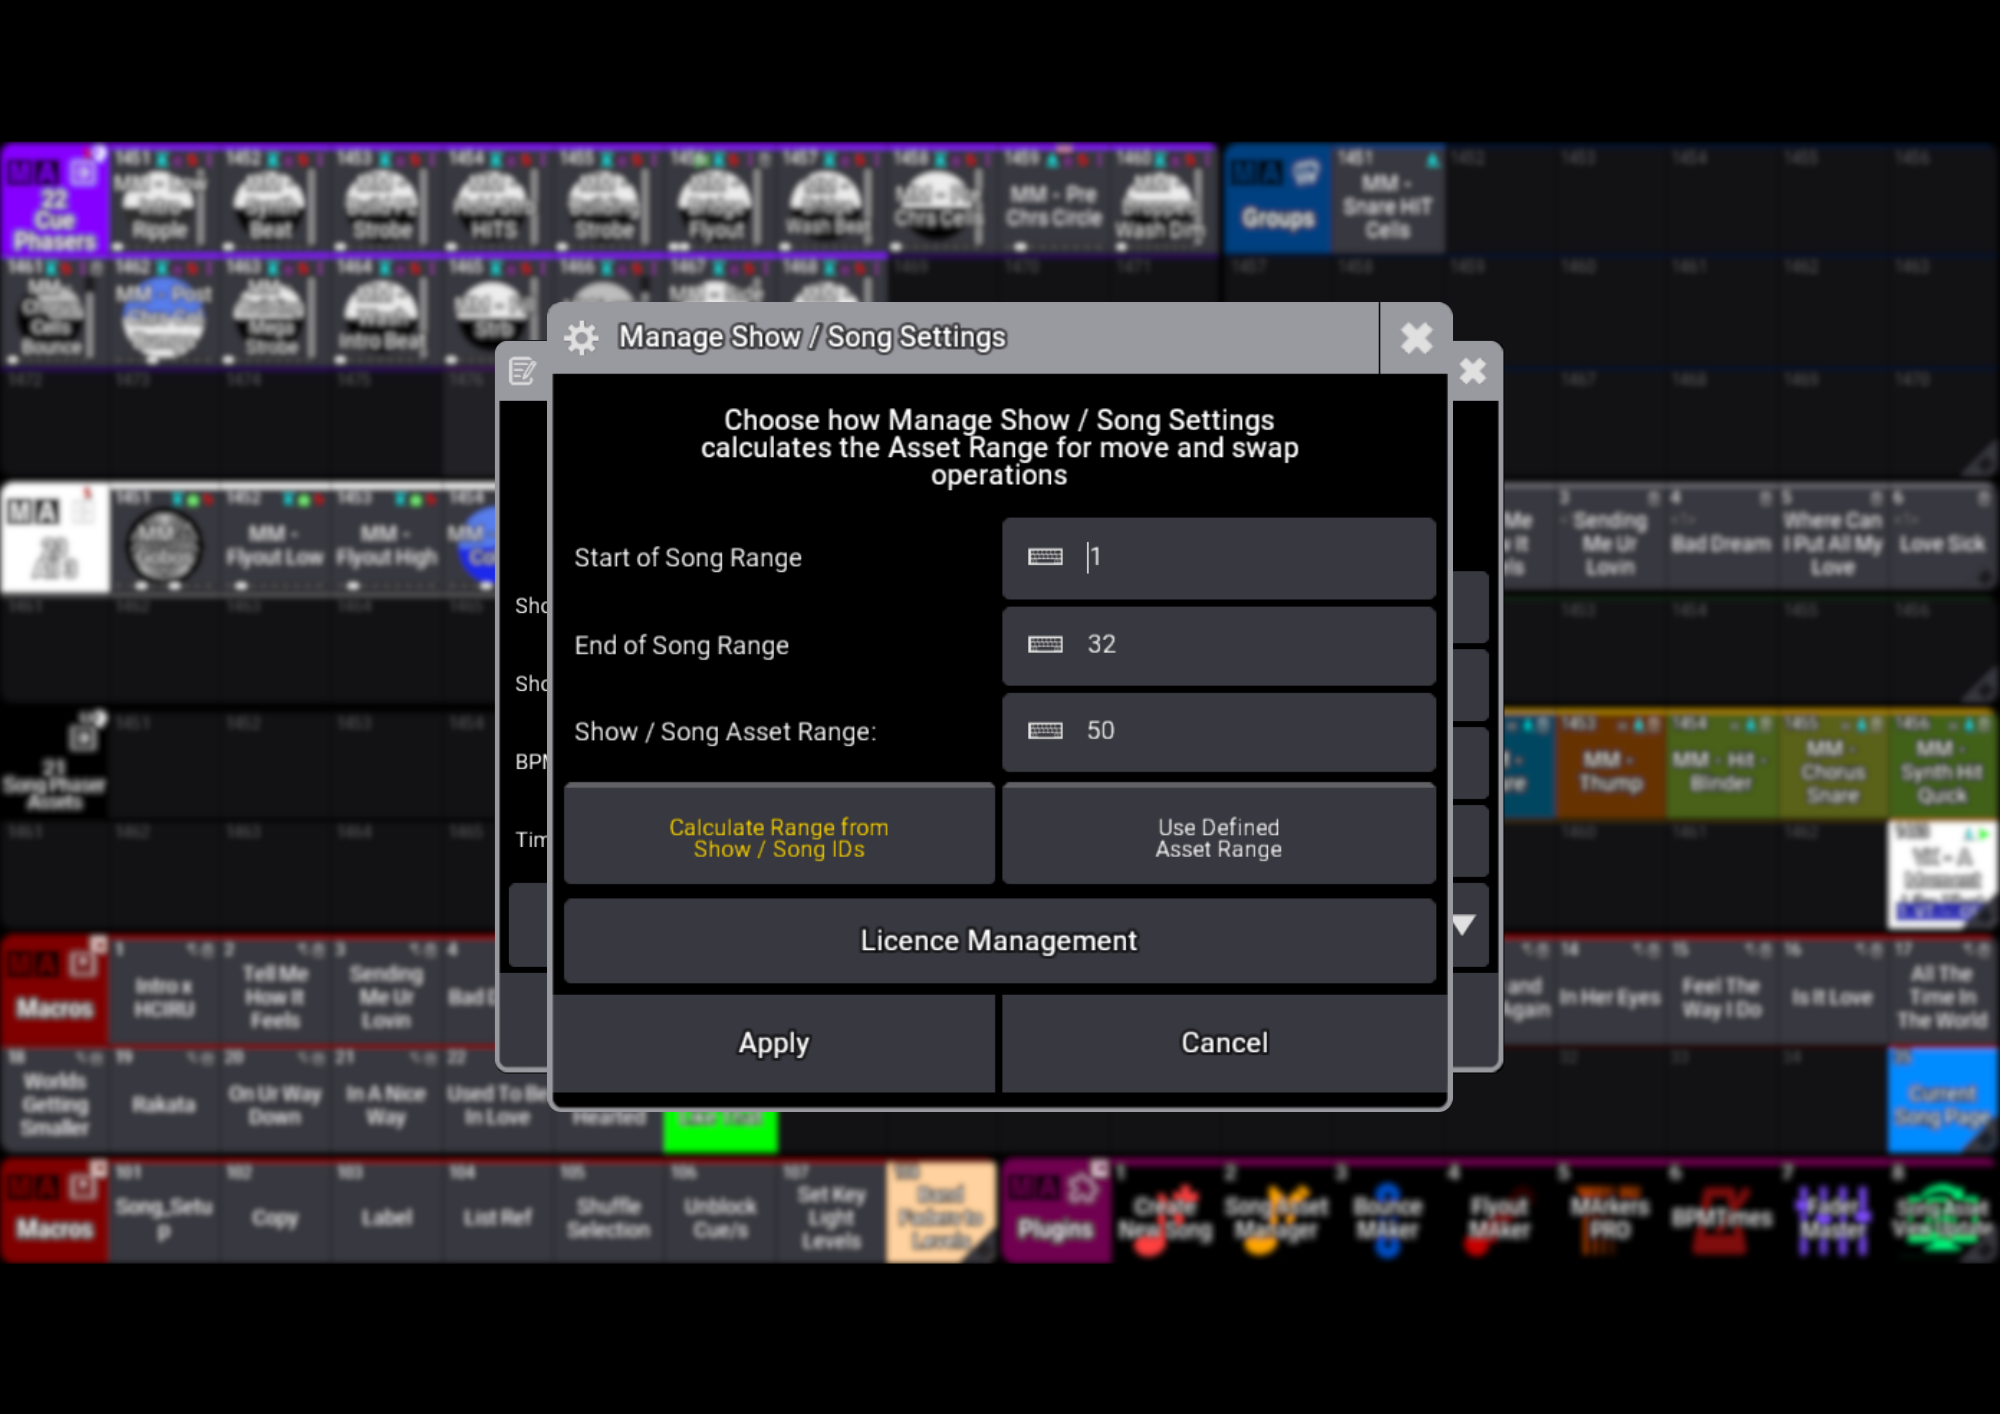This screenshot has height=1414, width=2000.
Task: Open keyboard for End of Song Range
Action: point(1045,644)
